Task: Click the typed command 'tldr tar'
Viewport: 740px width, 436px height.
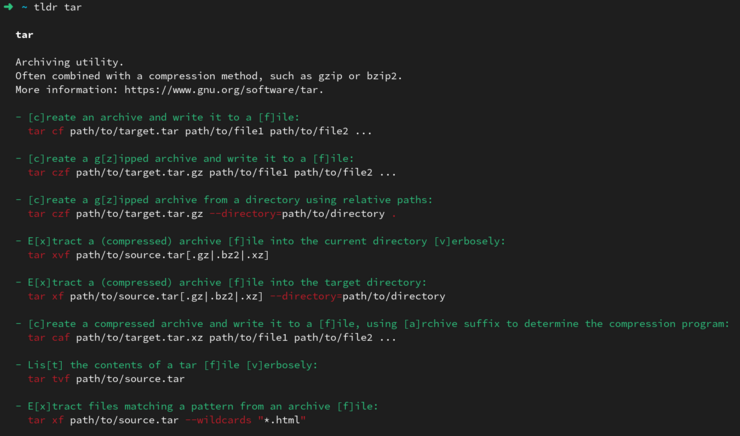Action: point(58,7)
